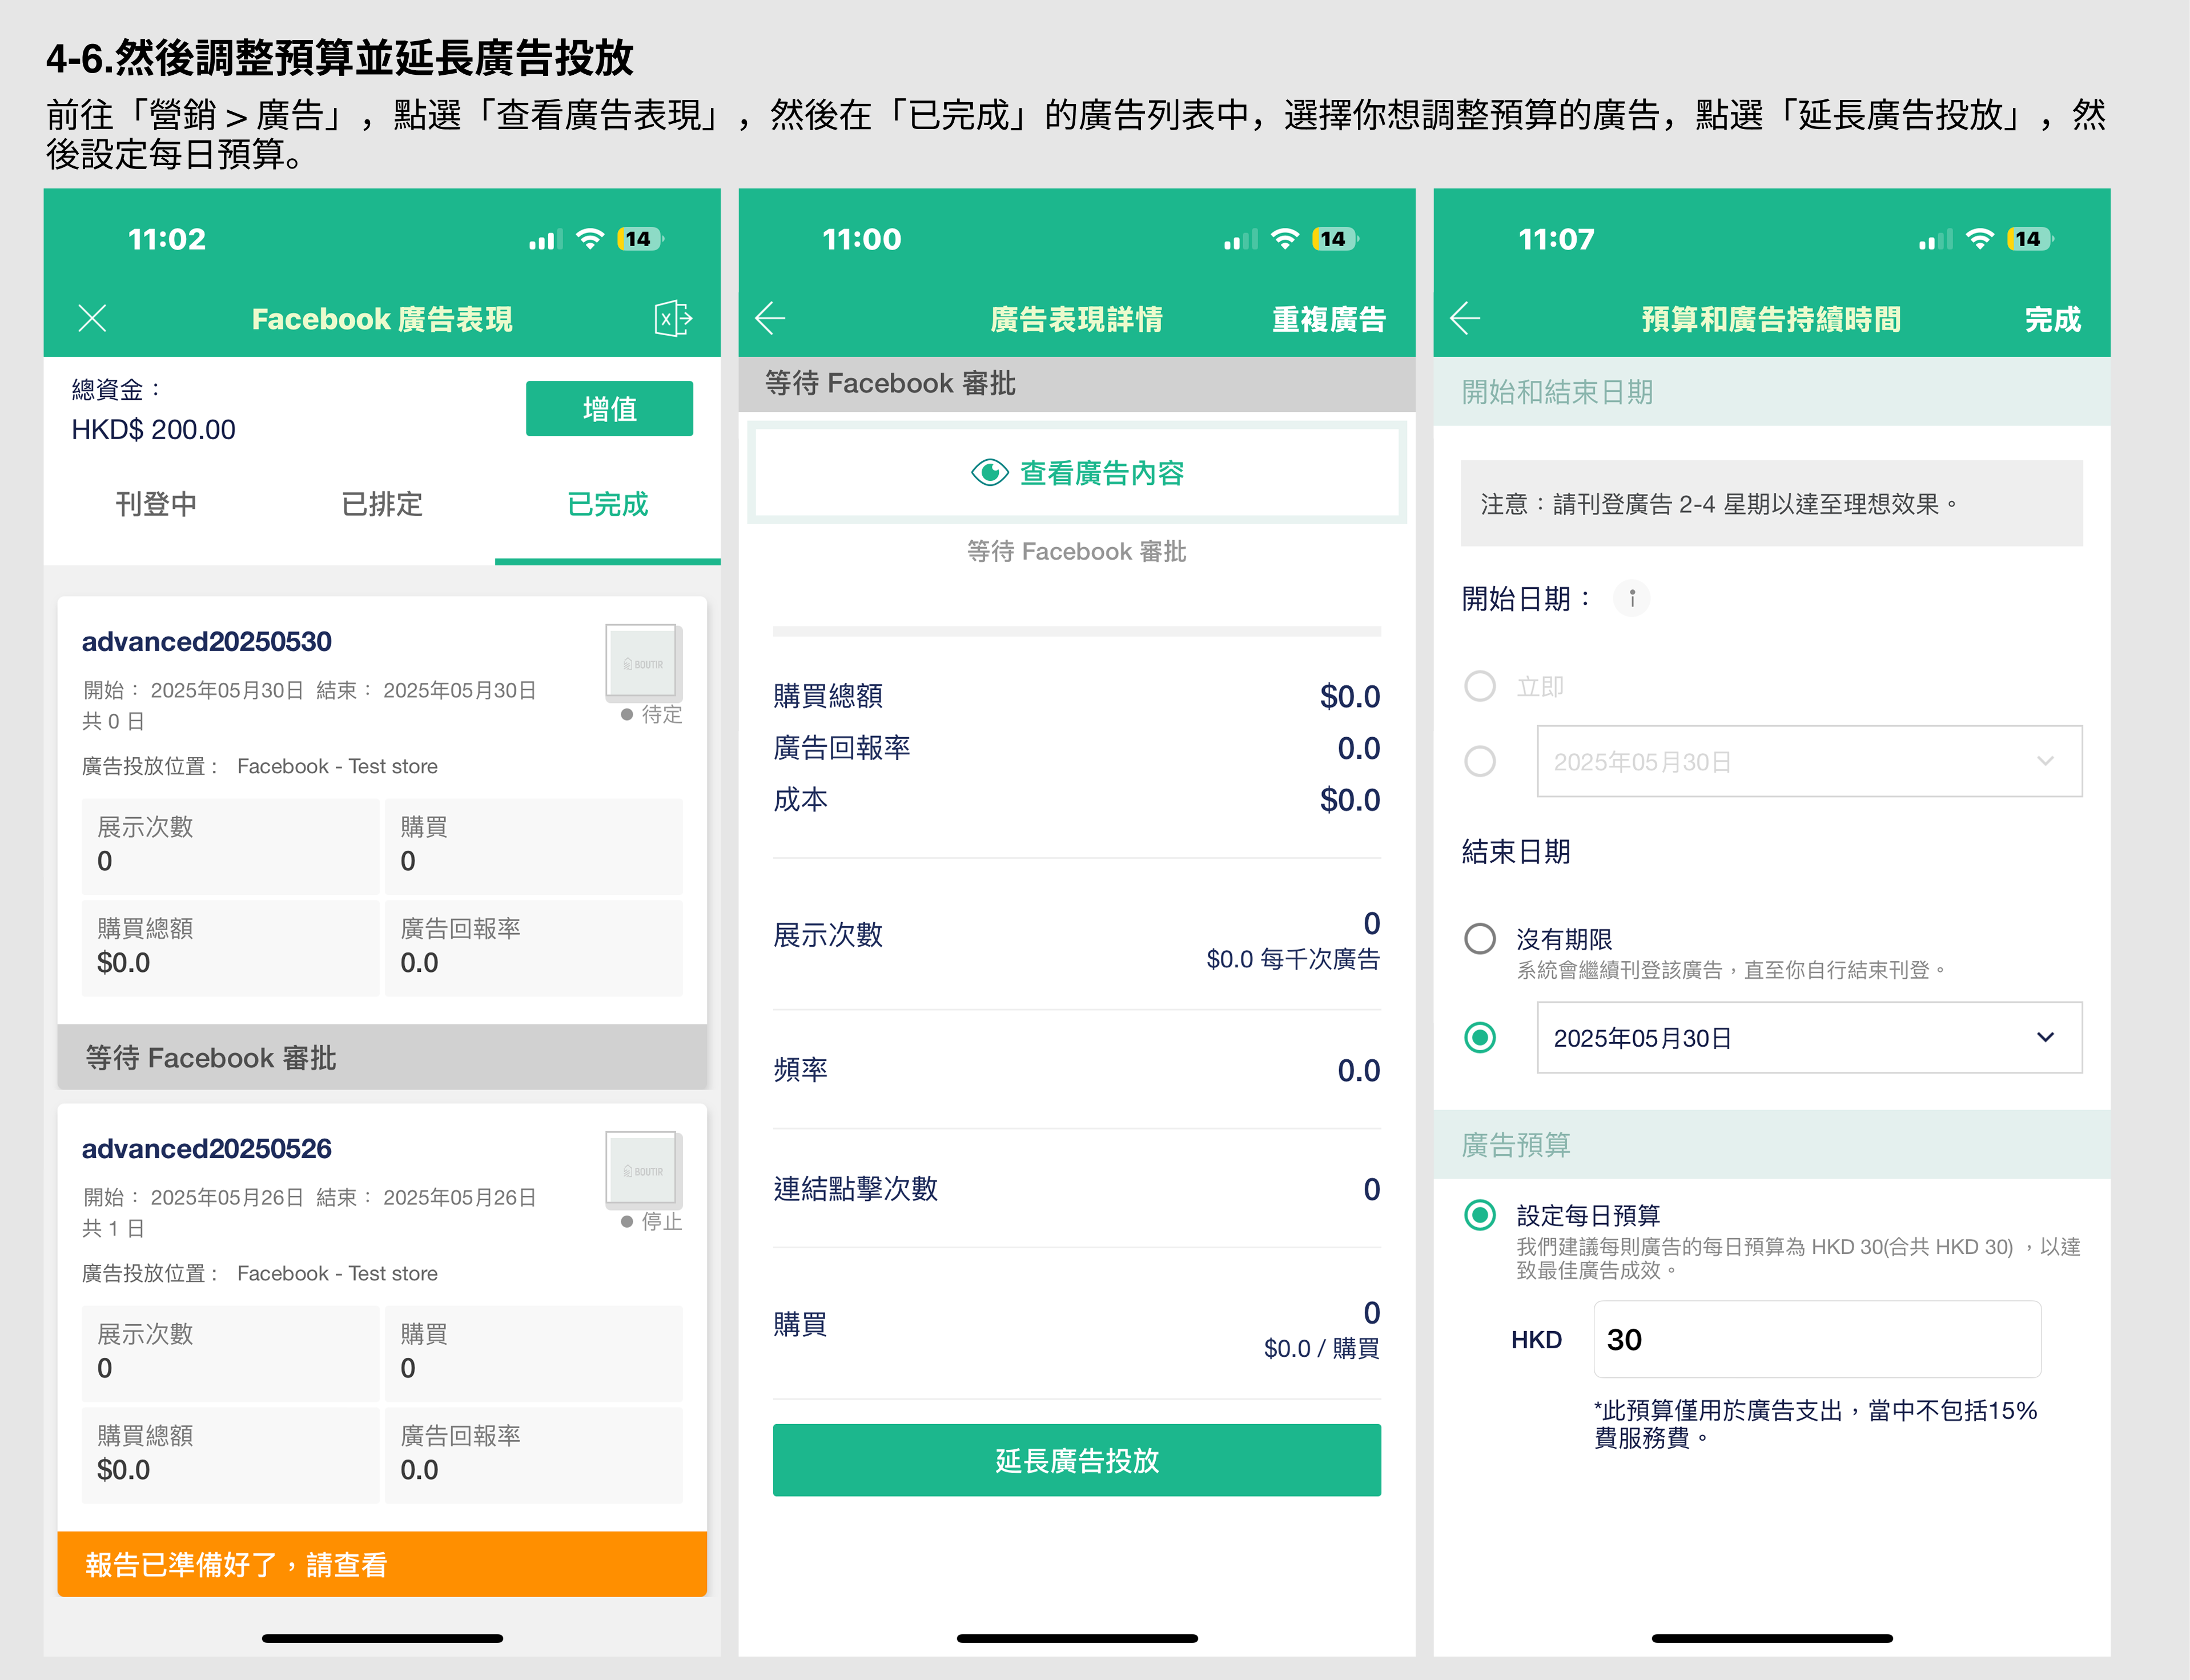
Task: Tap the 待定 status on advanced20250530
Action: [x=651, y=714]
